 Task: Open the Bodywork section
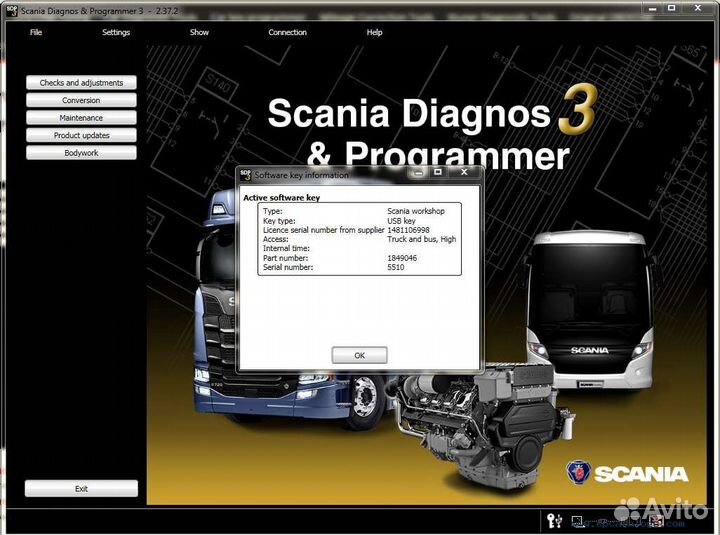coord(81,152)
